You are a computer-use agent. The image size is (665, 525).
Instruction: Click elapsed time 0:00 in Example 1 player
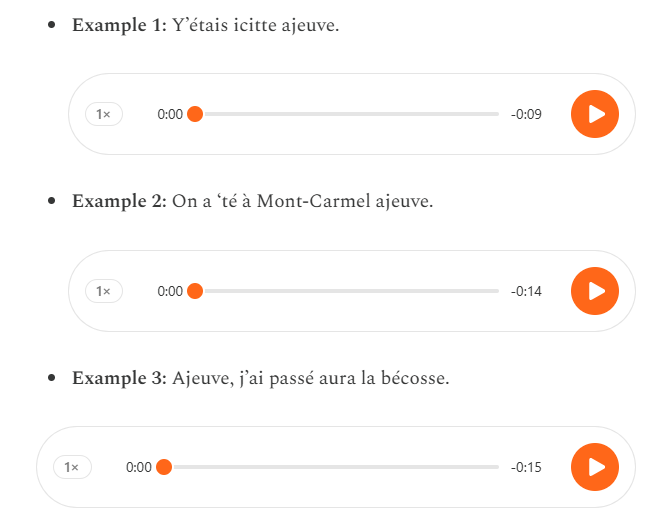coord(170,114)
